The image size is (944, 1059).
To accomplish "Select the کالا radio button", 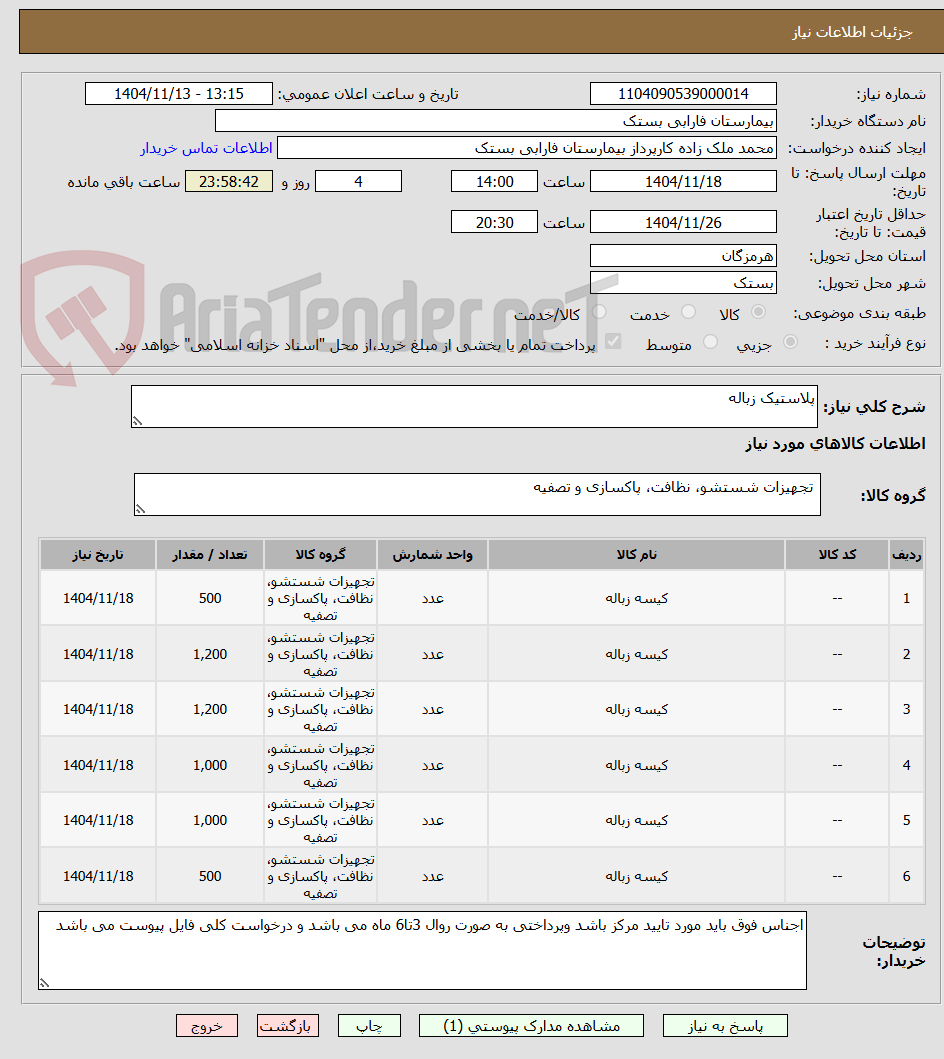I will click(x=758, y=312).
